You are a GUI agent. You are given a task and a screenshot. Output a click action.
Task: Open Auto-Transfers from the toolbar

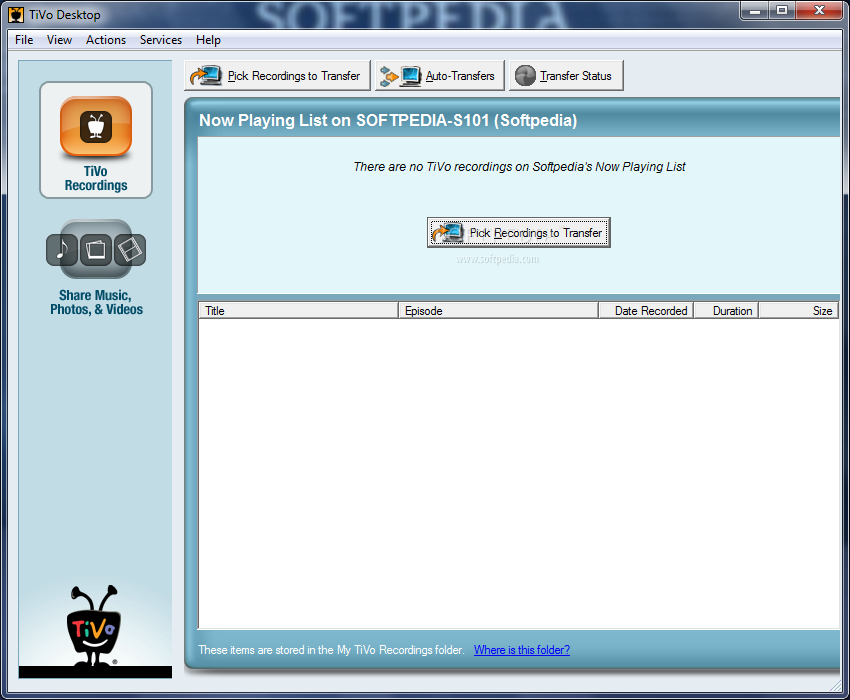point(440,76)
